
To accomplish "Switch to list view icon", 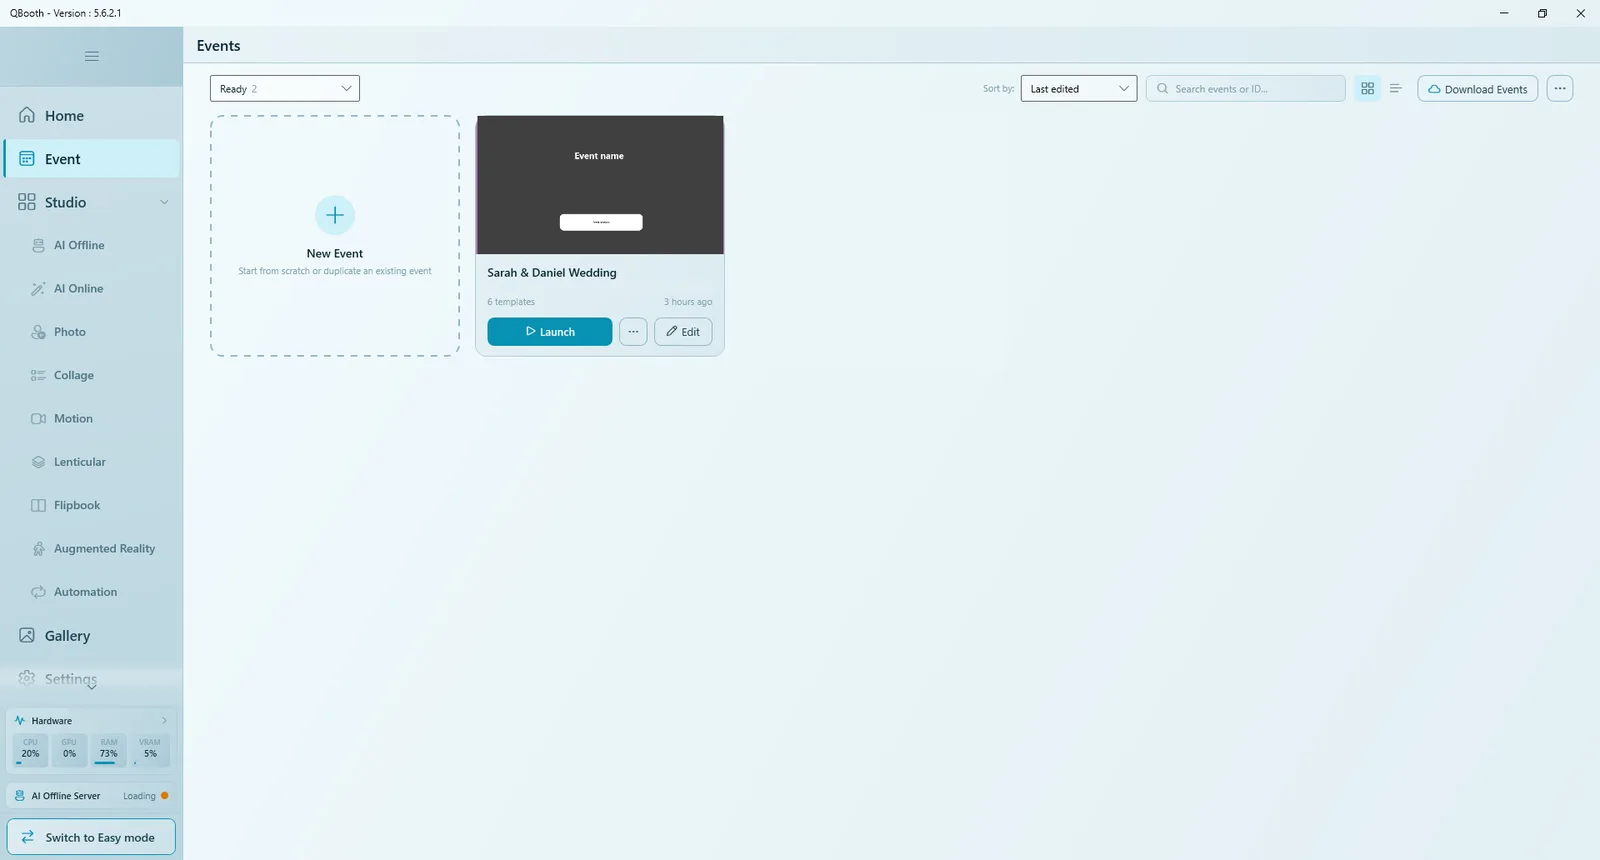I will (1396, 89).
